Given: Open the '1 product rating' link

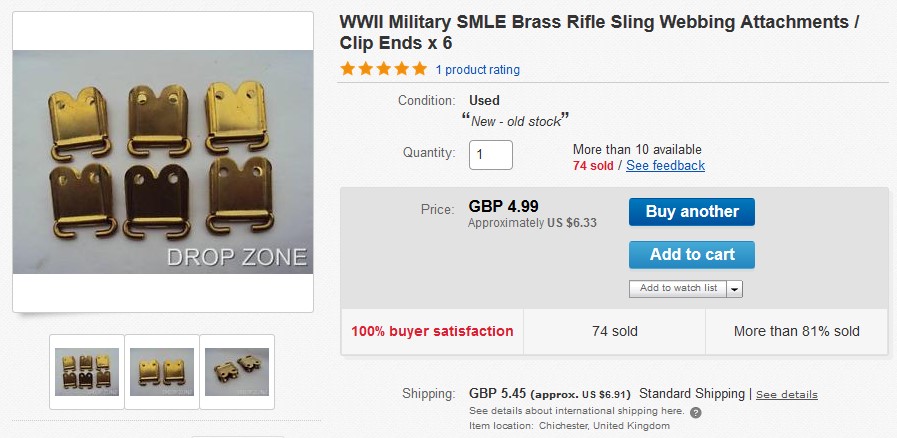Looking at the screenshot, I should coord(477,70).
